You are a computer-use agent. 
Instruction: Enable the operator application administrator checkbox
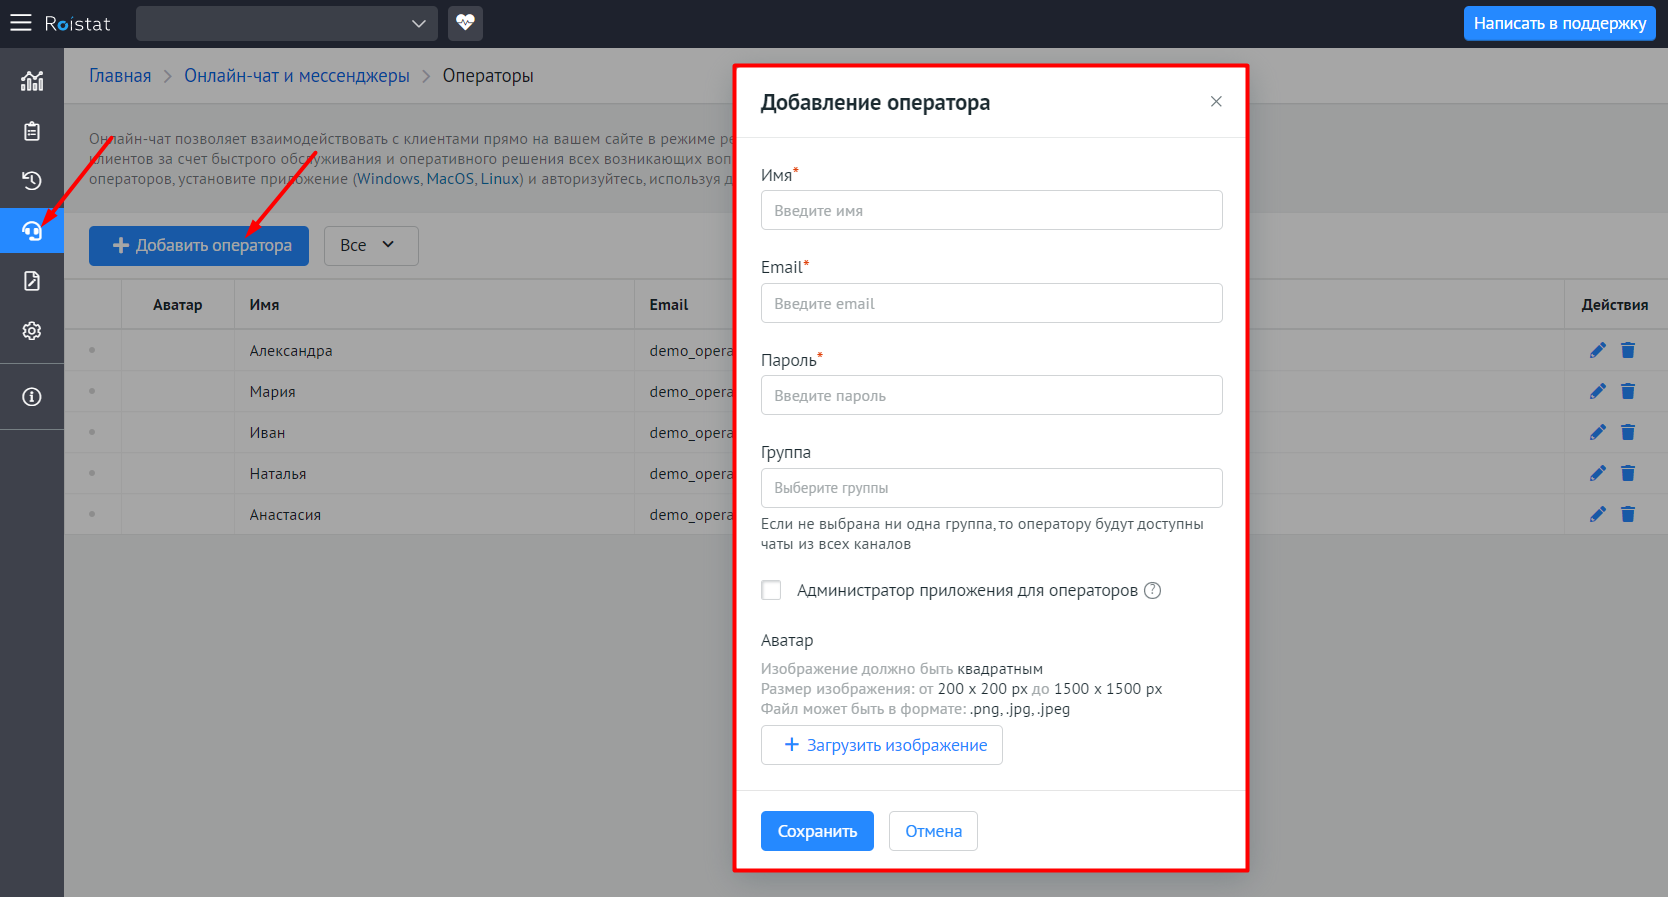tap(771, 590)
